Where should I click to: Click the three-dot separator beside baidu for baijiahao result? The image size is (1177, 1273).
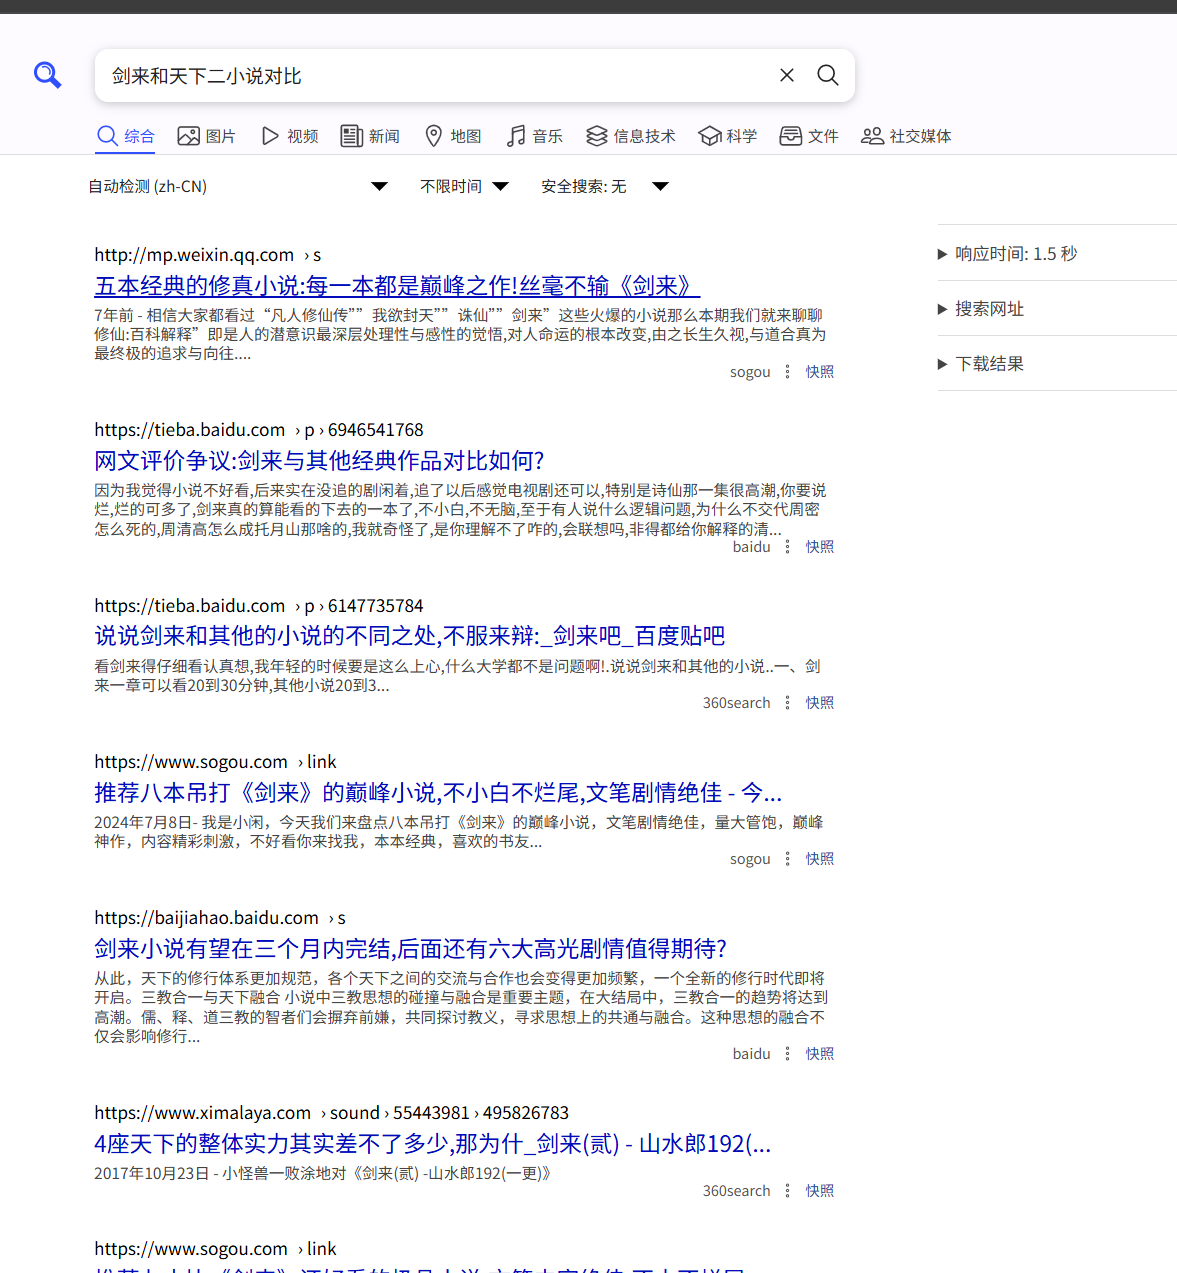tap(788, 1054)
